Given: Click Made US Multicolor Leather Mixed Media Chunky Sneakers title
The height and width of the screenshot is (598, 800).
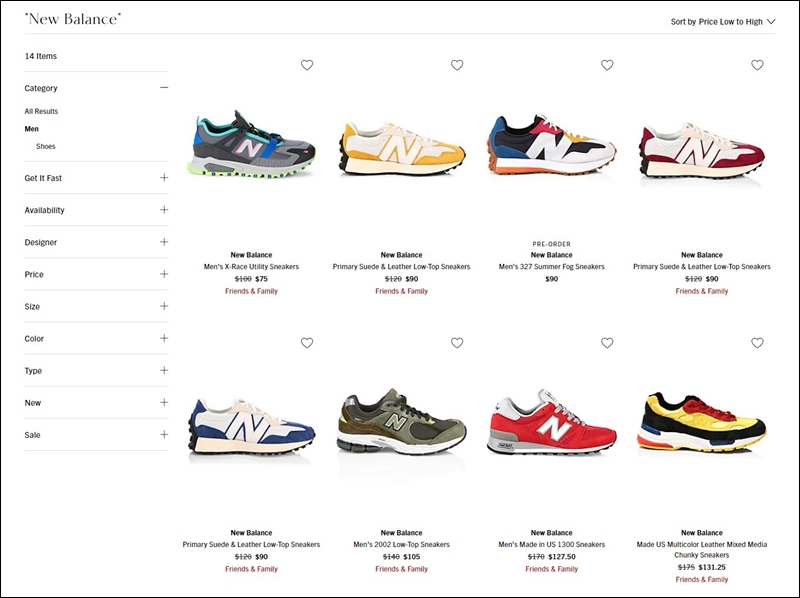Looking at the screenshot, I should pos(702,550).
